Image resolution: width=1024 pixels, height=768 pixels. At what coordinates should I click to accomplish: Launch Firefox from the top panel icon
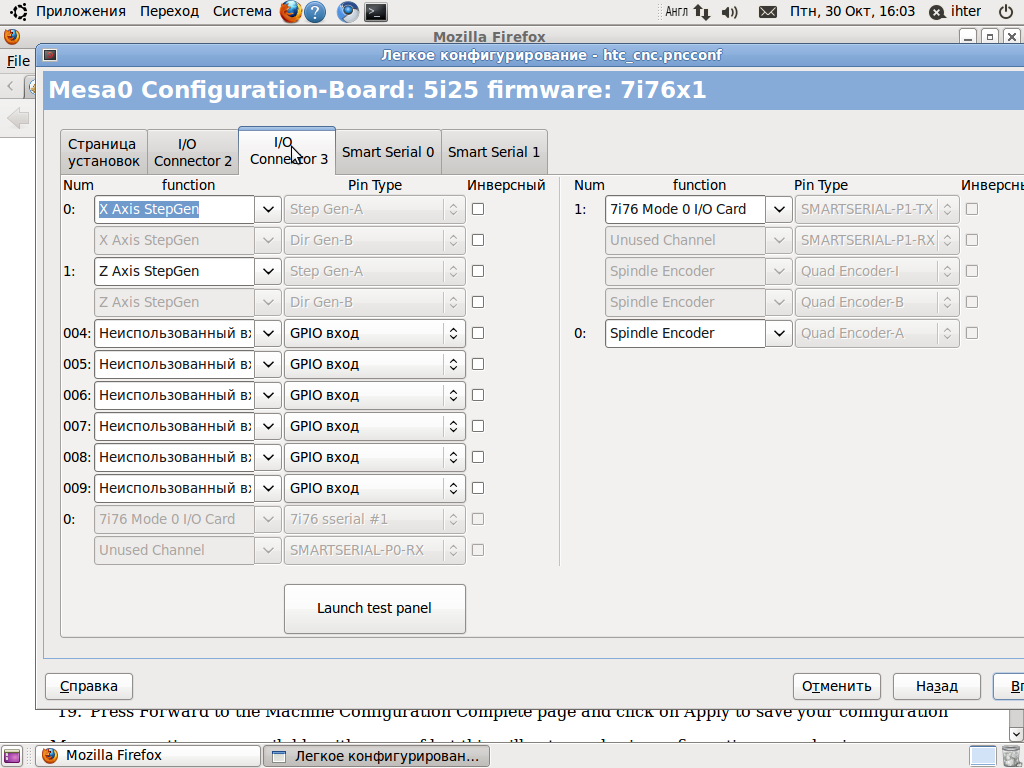pyautogui.click(x=291, y=12)
